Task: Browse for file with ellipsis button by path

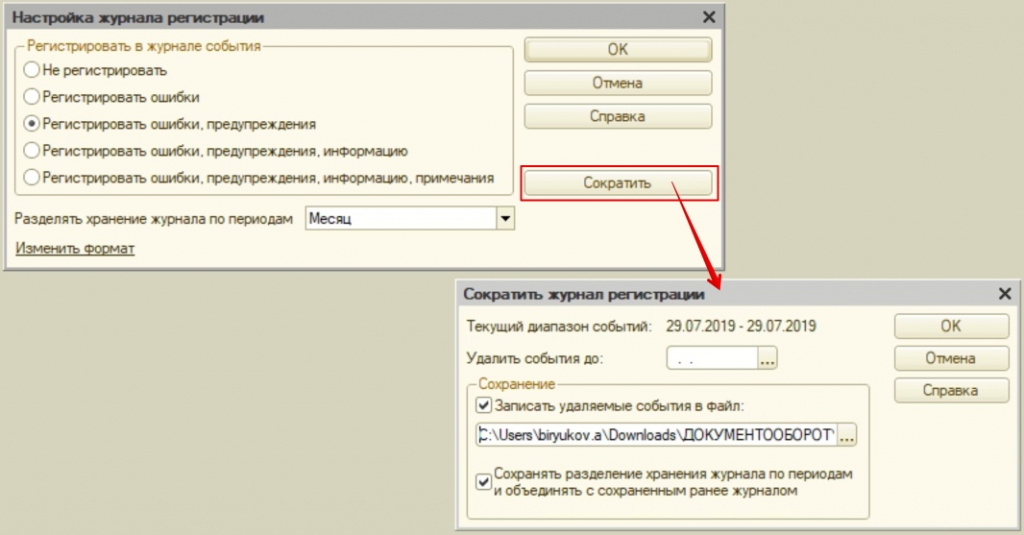Action: pyautogui.click(x=847, y=435)
